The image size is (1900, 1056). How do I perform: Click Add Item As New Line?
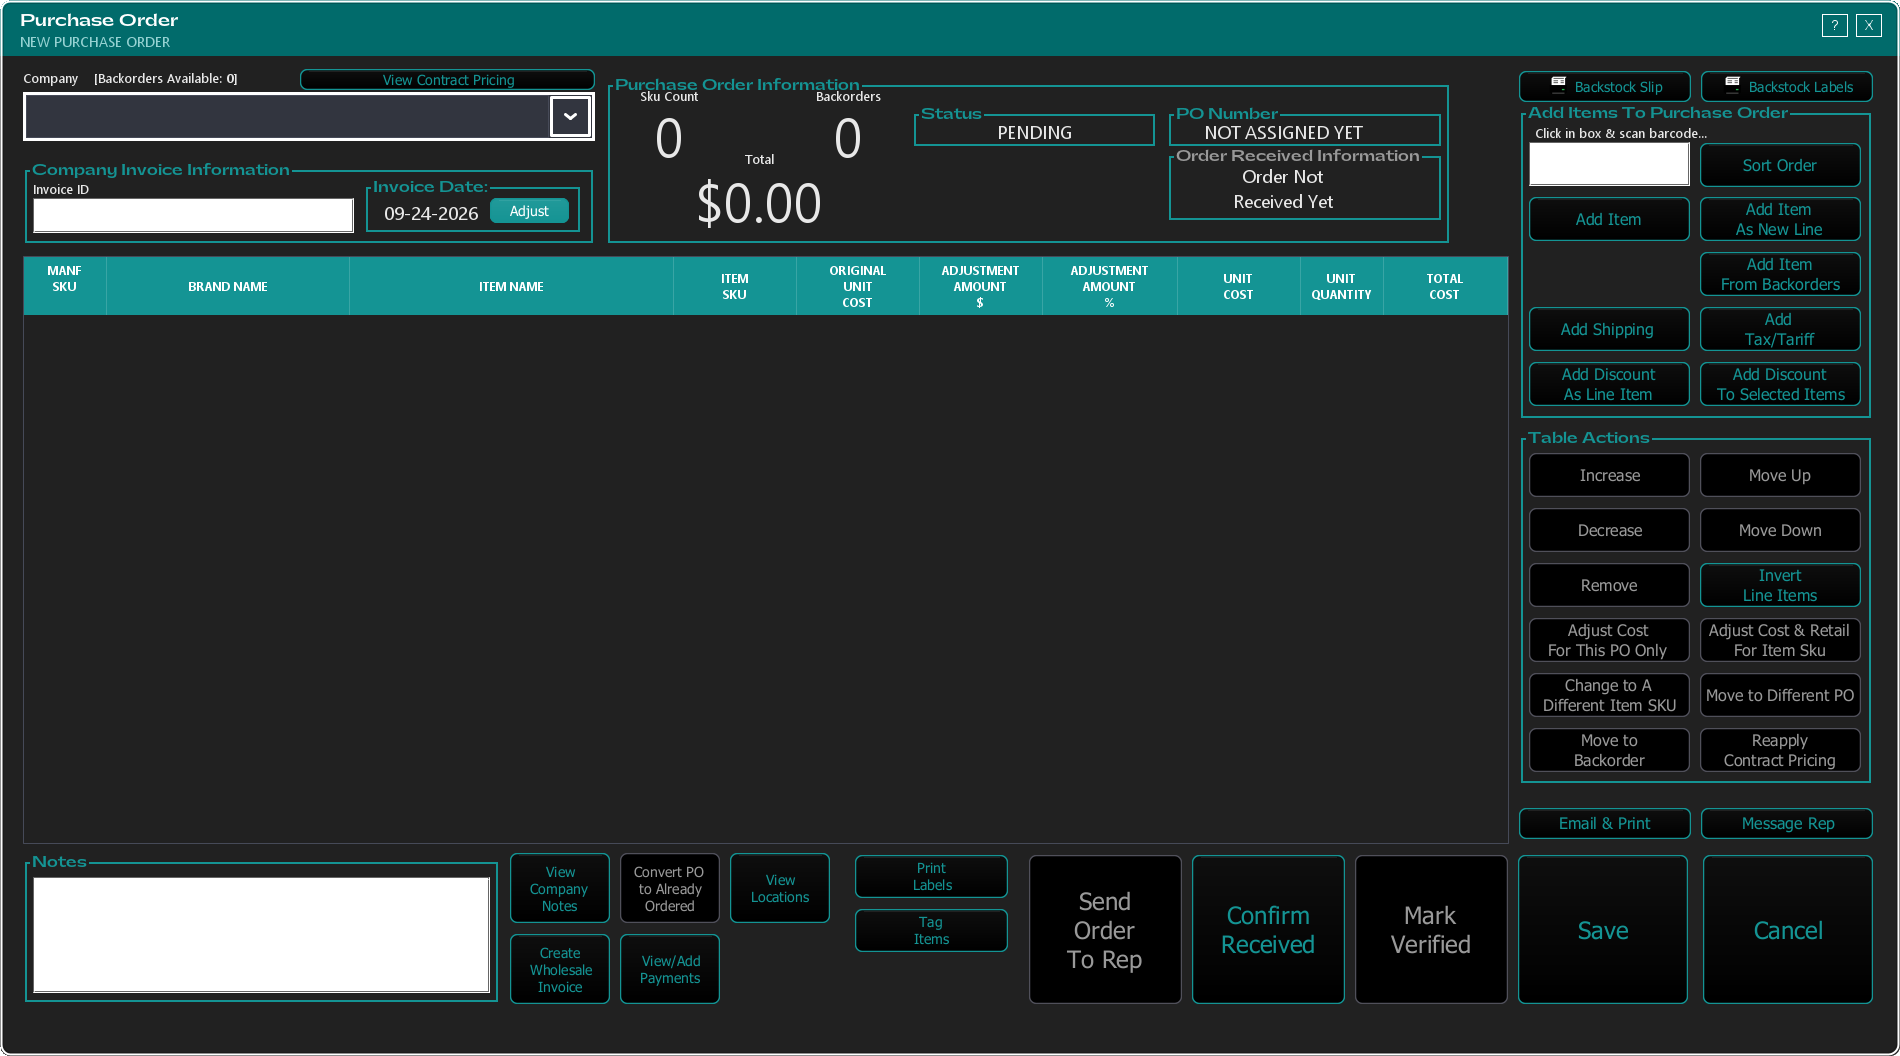click(1780, 219)
